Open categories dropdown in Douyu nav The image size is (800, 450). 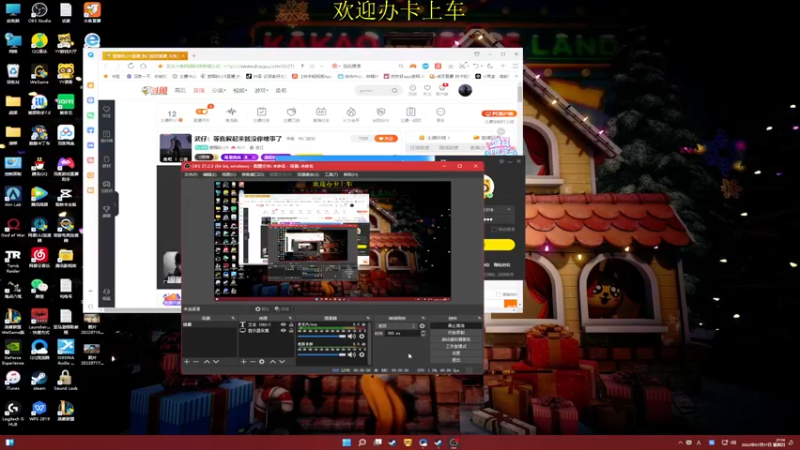(219, 90)
